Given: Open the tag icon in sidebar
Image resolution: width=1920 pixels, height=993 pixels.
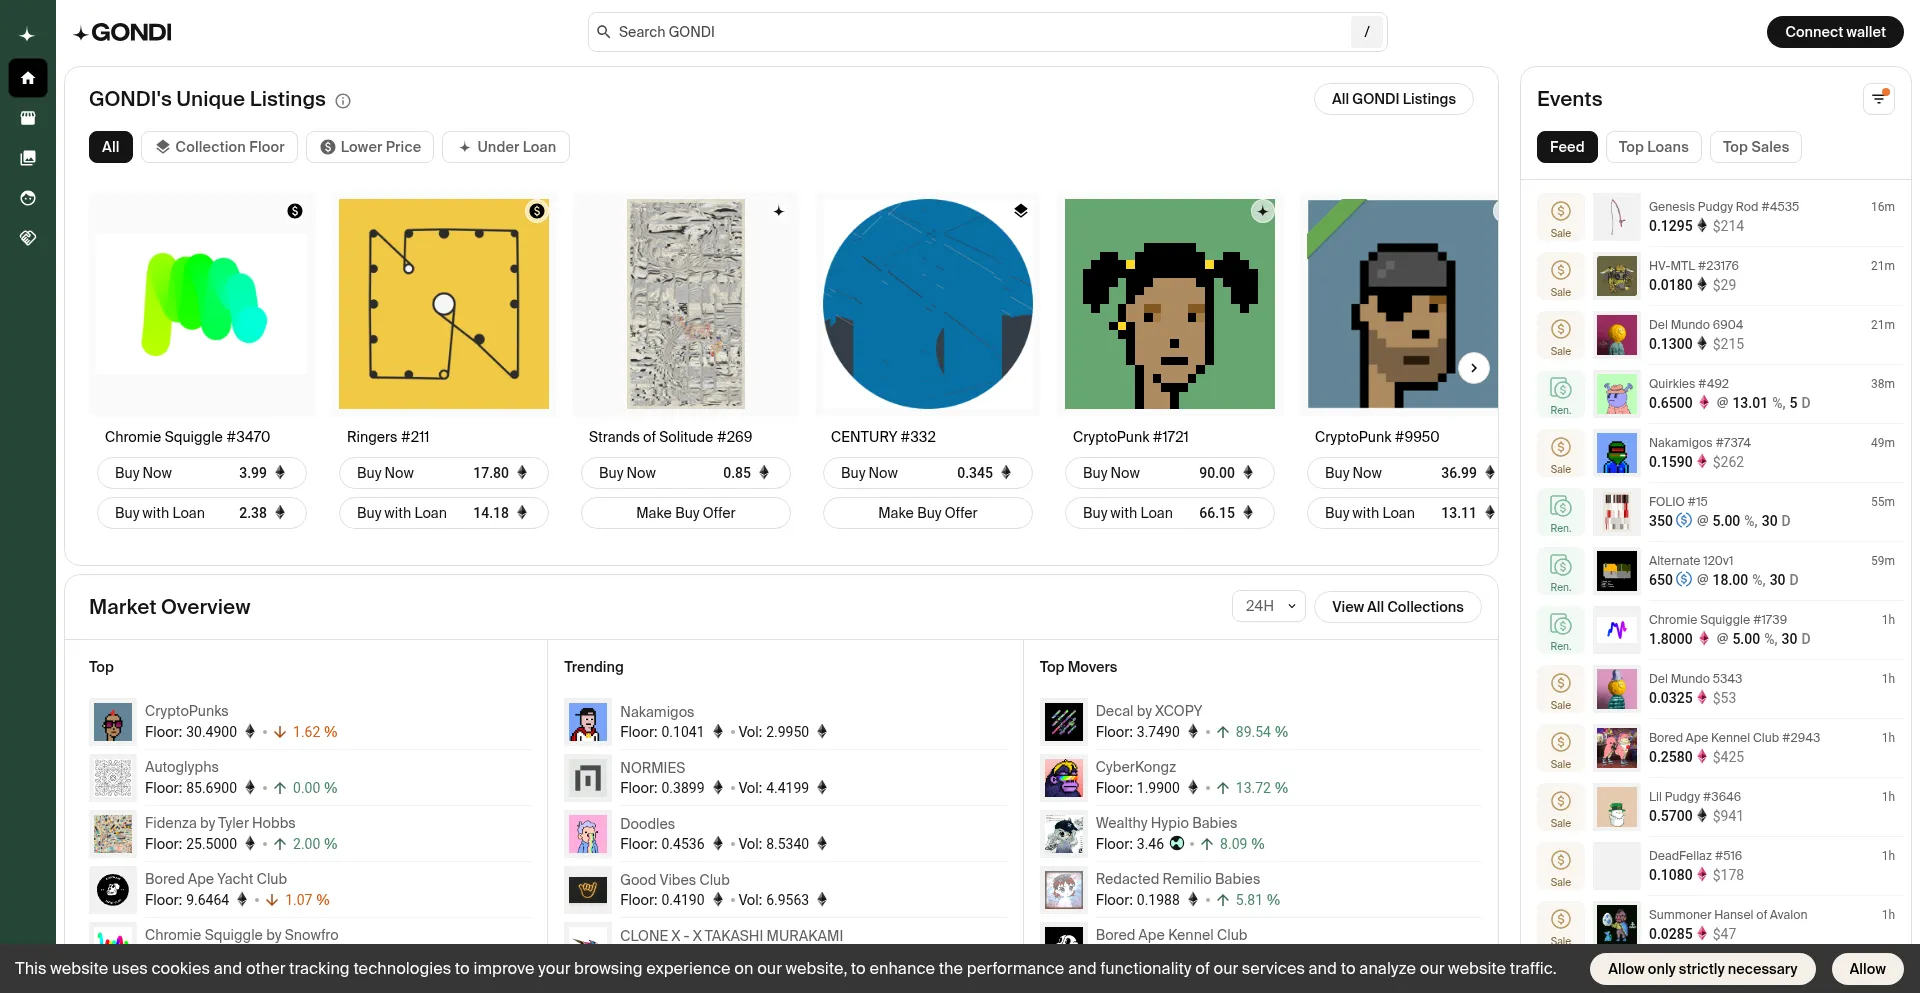Looking at the screenshot, I should tap(28, 238).
